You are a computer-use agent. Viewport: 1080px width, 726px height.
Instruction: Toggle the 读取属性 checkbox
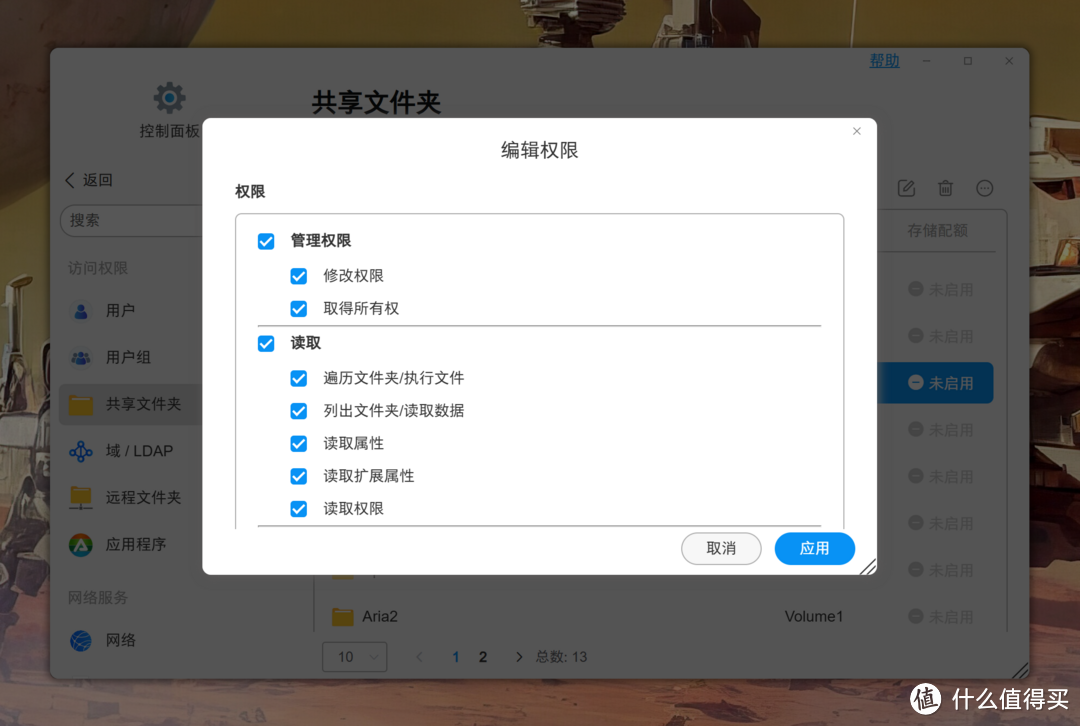pyautogui.click(x=298, y=444)
